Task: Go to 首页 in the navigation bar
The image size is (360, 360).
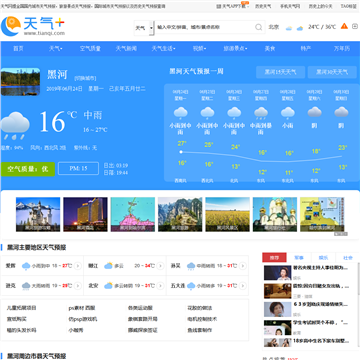Action: click(x=18, y=48)
